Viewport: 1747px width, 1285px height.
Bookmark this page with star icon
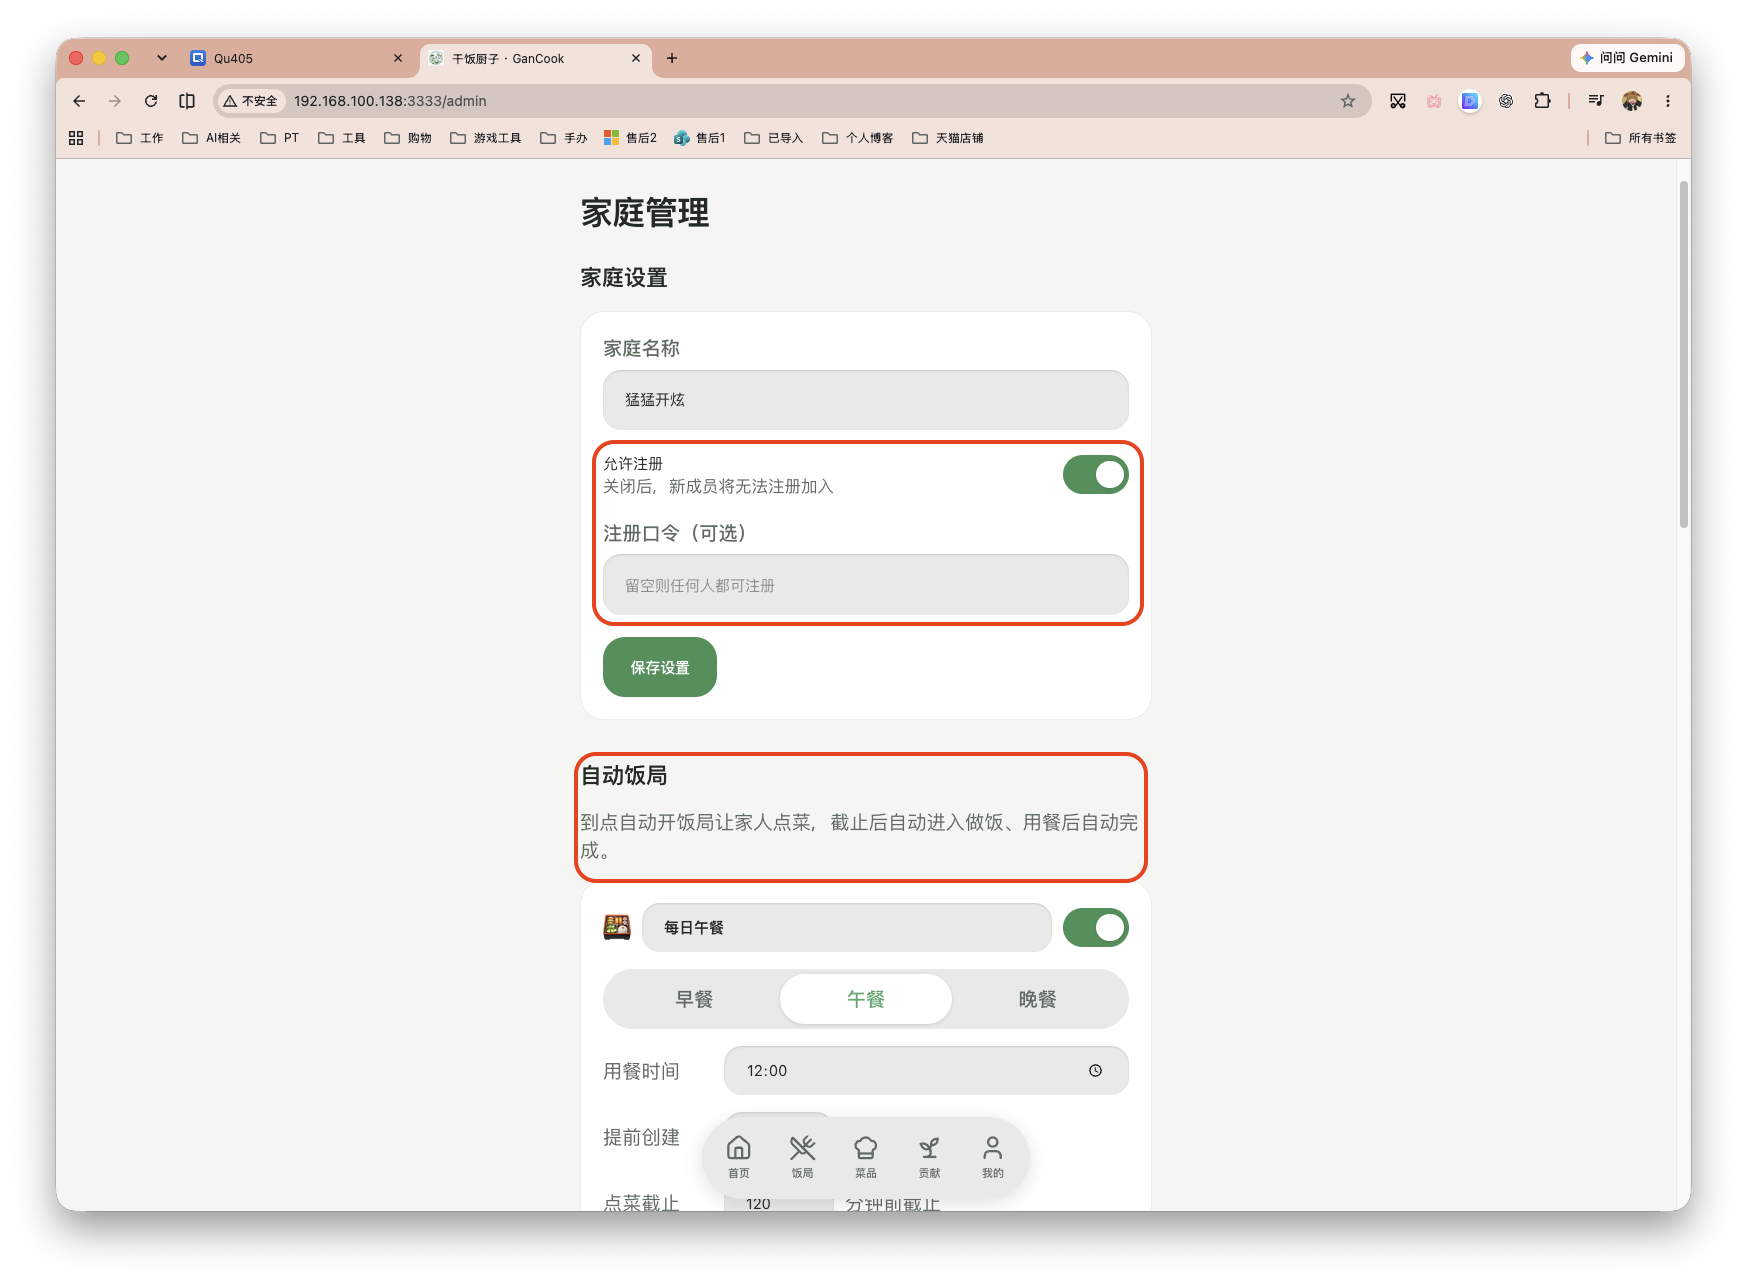[x=1348, y=101]
